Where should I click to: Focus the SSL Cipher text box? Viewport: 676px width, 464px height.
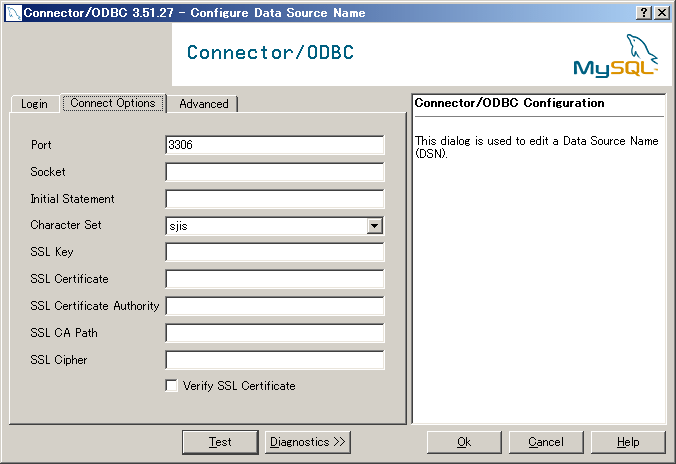point(275,360)
